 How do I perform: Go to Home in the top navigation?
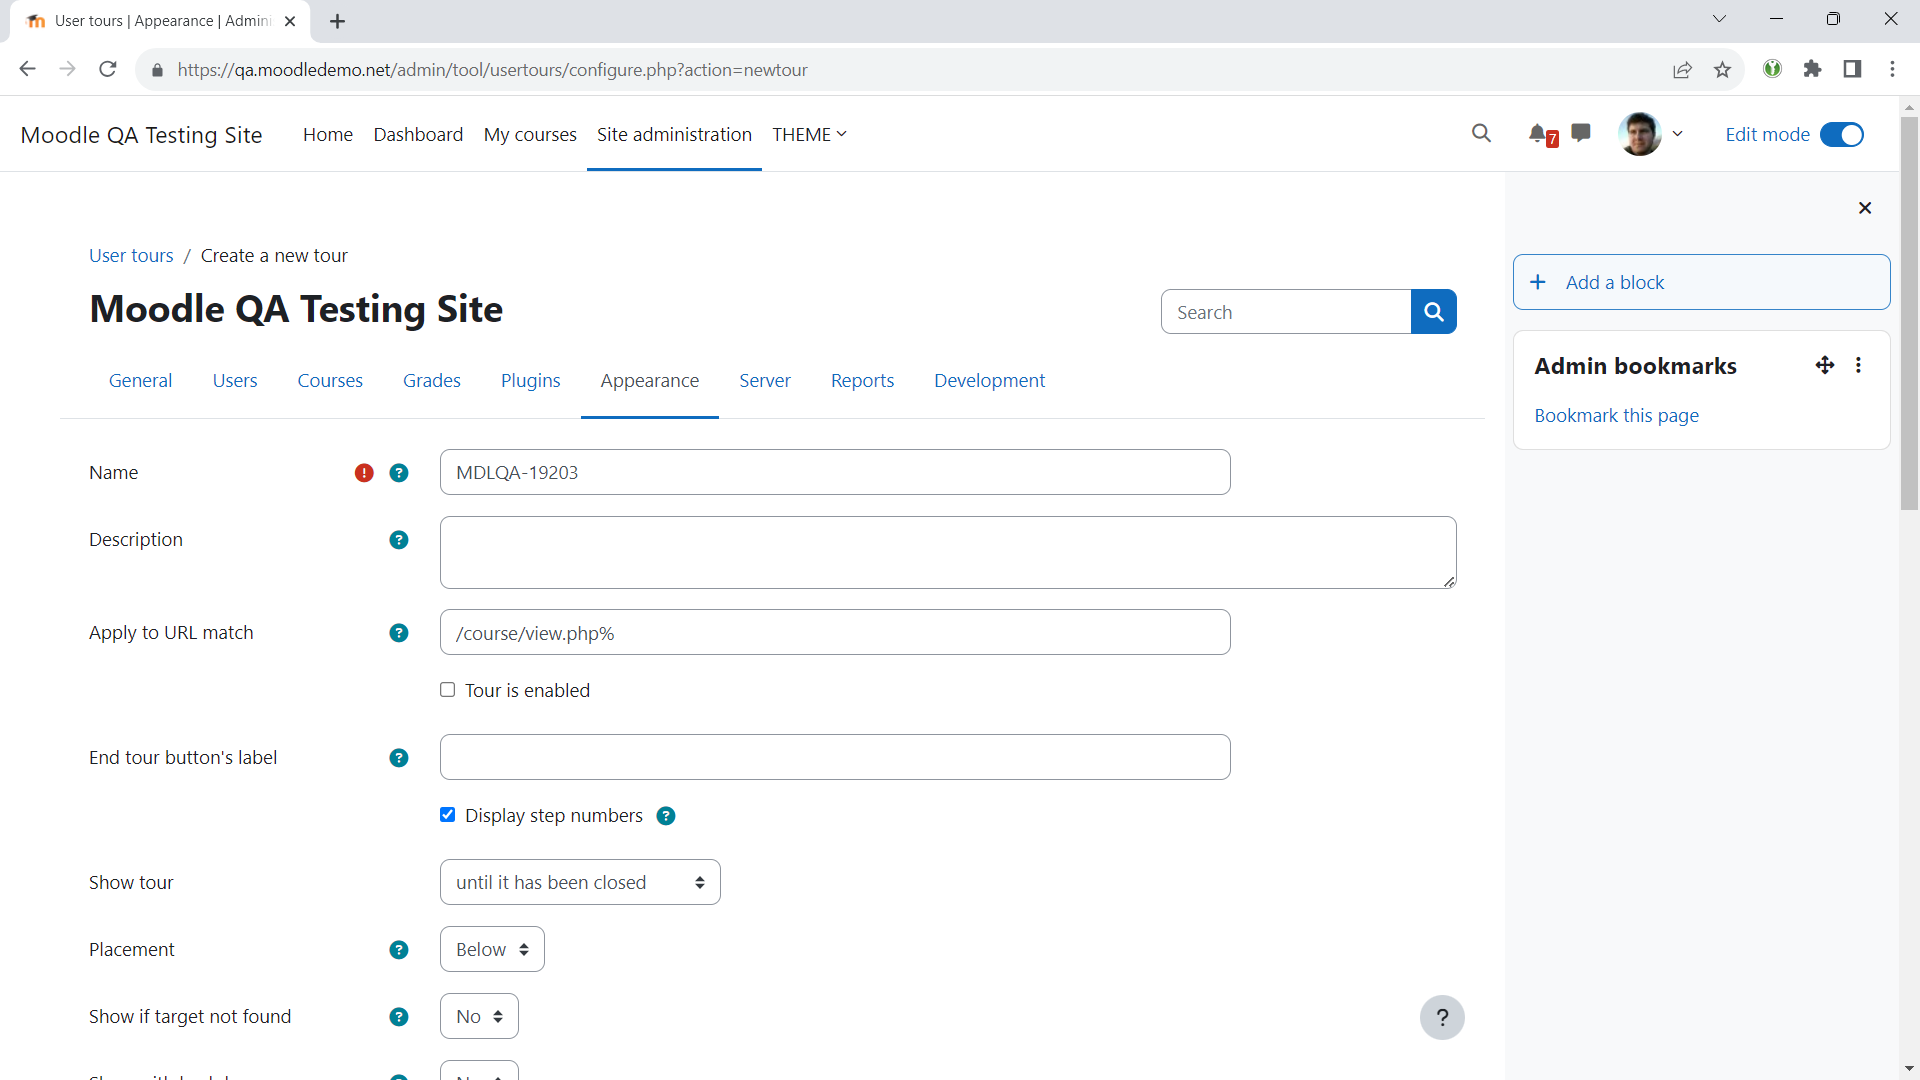(x=328, y=134)
